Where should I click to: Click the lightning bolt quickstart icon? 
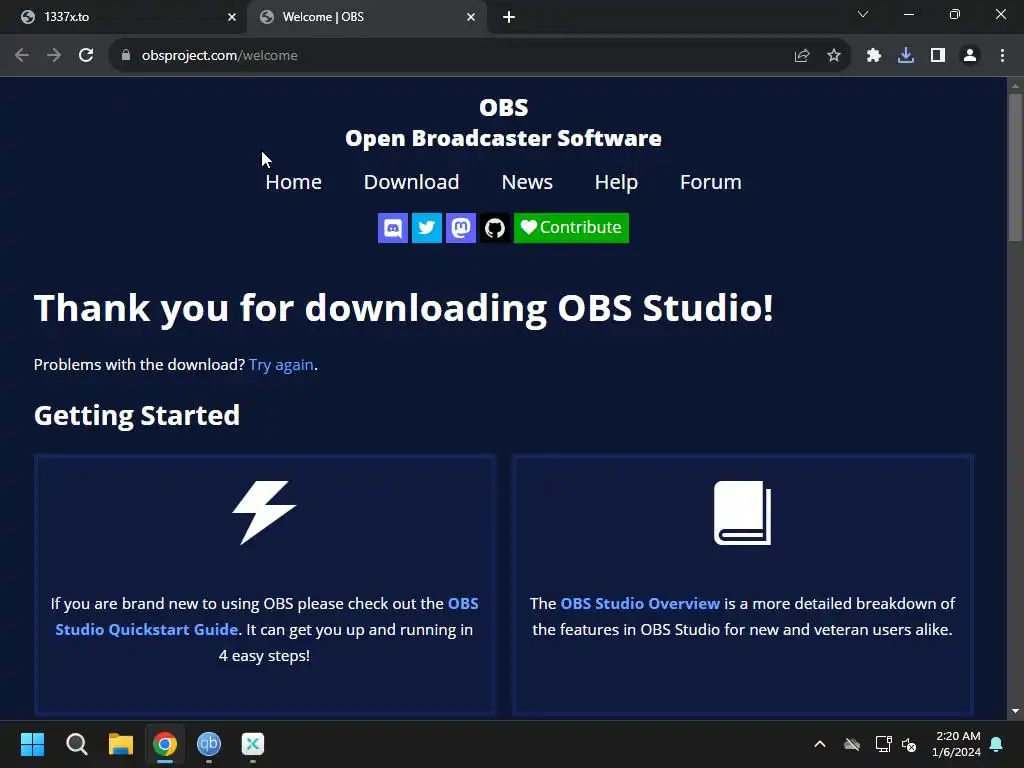click(x=264, y=513)
